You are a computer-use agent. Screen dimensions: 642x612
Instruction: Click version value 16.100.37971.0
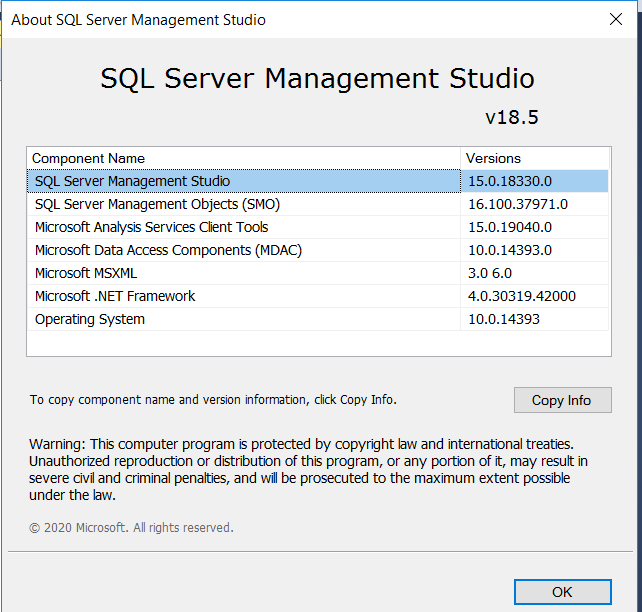[x=518, y=204]
